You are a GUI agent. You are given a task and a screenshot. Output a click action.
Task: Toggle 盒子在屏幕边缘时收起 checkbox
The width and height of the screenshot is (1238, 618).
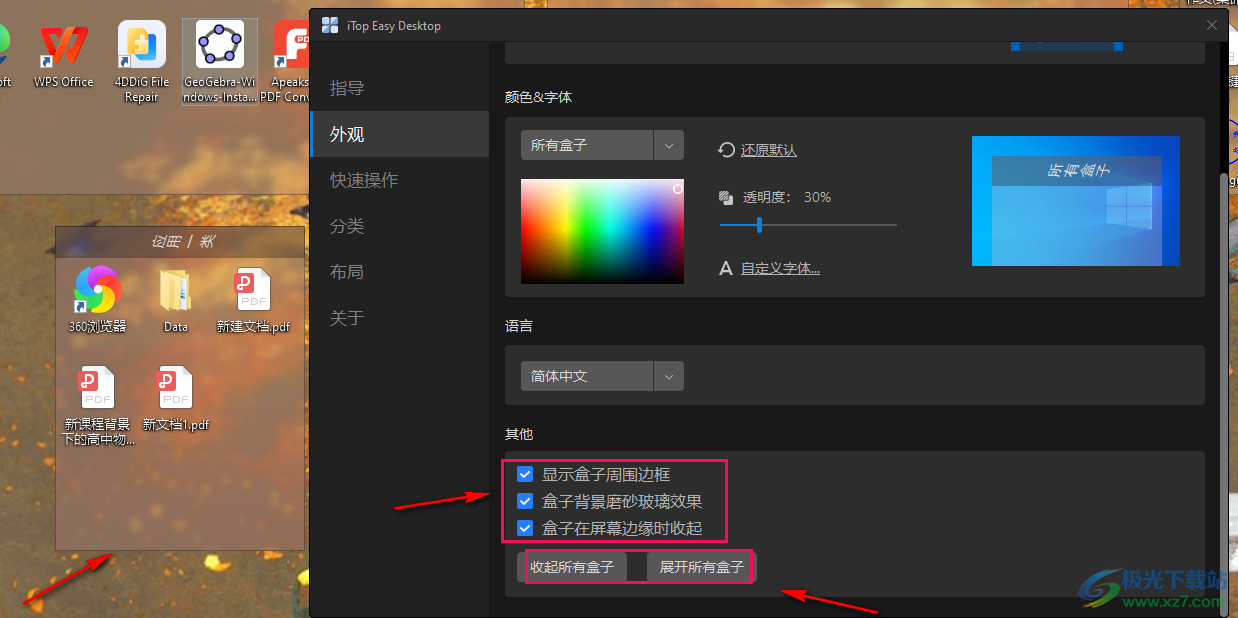[x=525, y=528]
